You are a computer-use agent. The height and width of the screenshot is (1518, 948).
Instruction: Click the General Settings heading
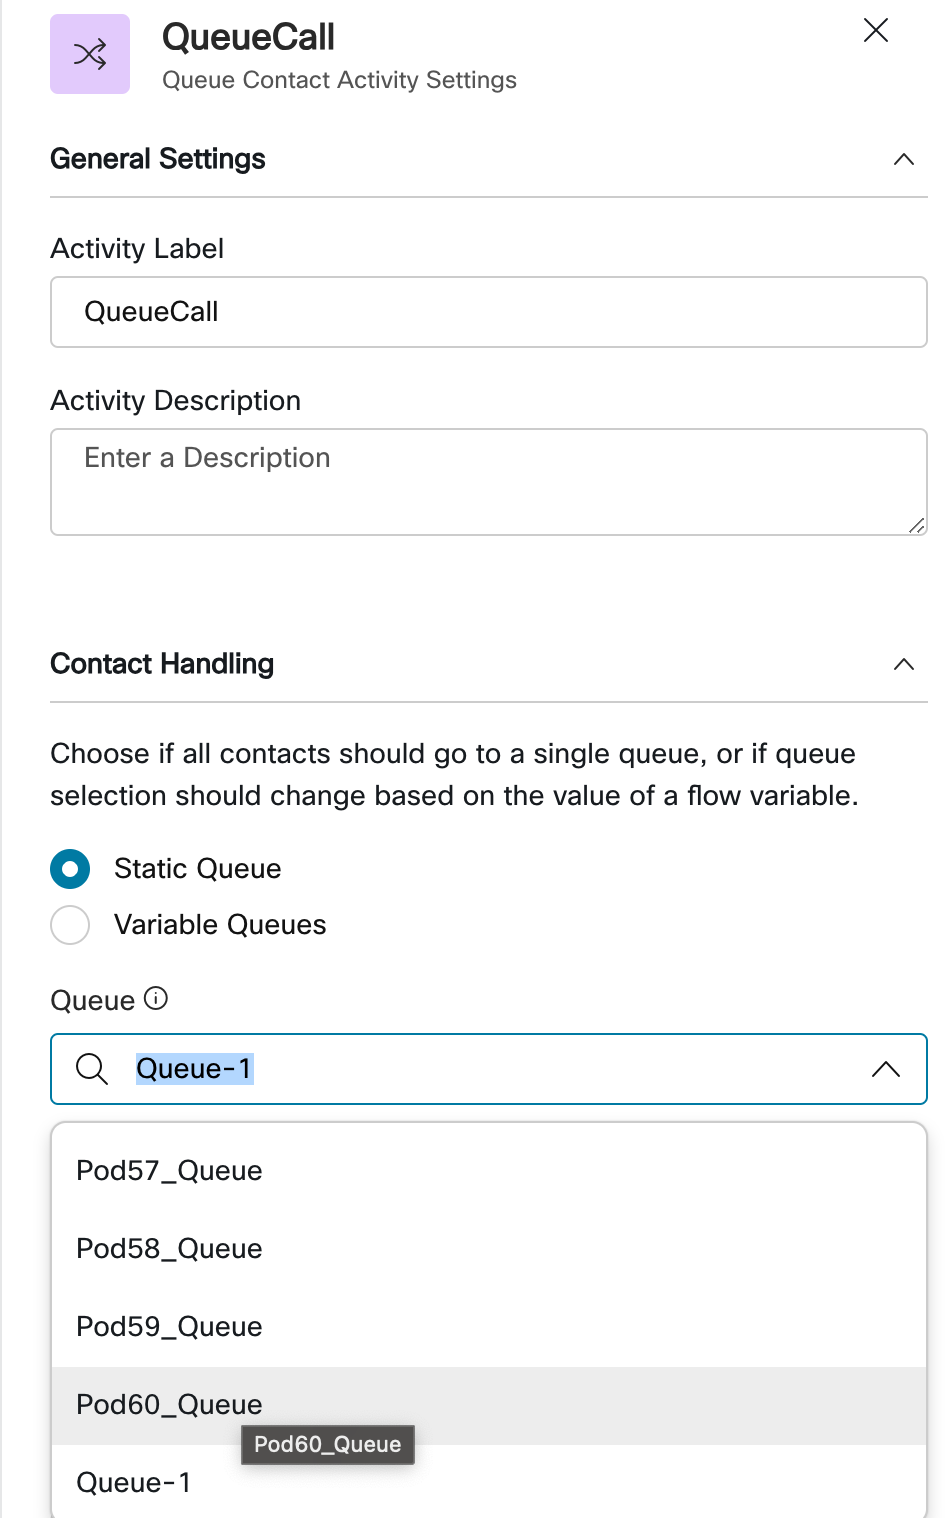tap(158, 160)
